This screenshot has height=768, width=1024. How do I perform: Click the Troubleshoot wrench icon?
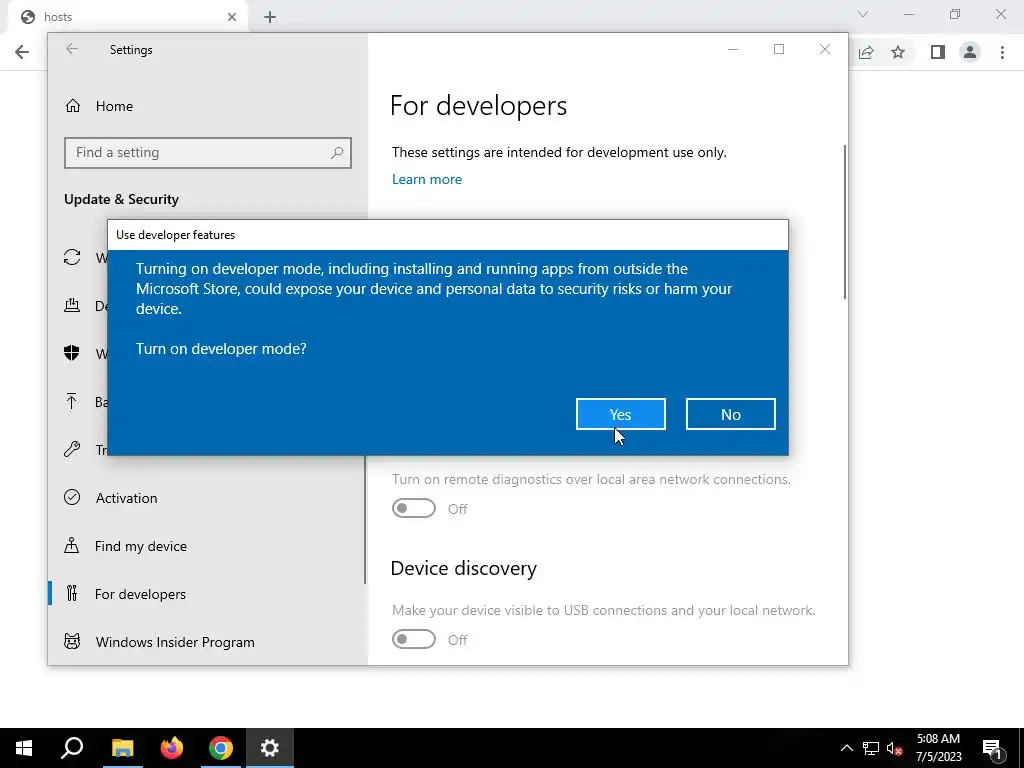point(72,449)
